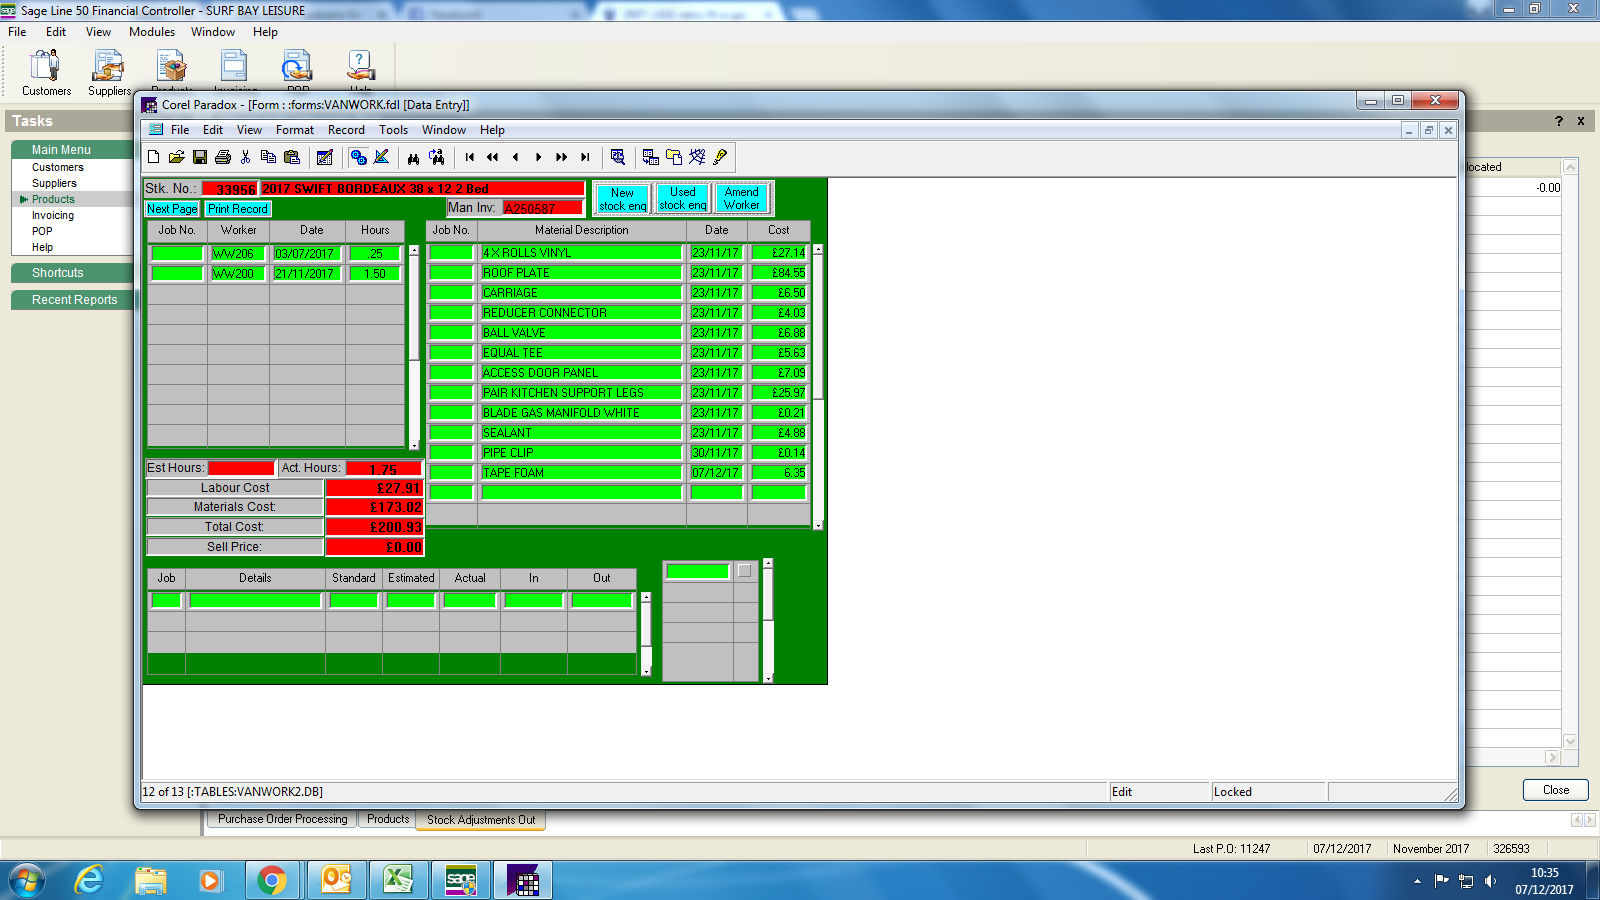Click the Next Page button
1600x900 pixels.
(x=172, y=209)
